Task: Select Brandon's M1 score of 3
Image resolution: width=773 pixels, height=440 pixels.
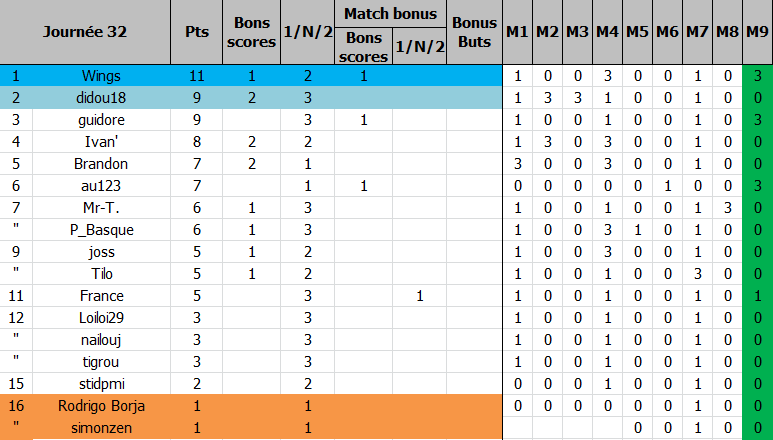Action: click(x=517, y=164)
